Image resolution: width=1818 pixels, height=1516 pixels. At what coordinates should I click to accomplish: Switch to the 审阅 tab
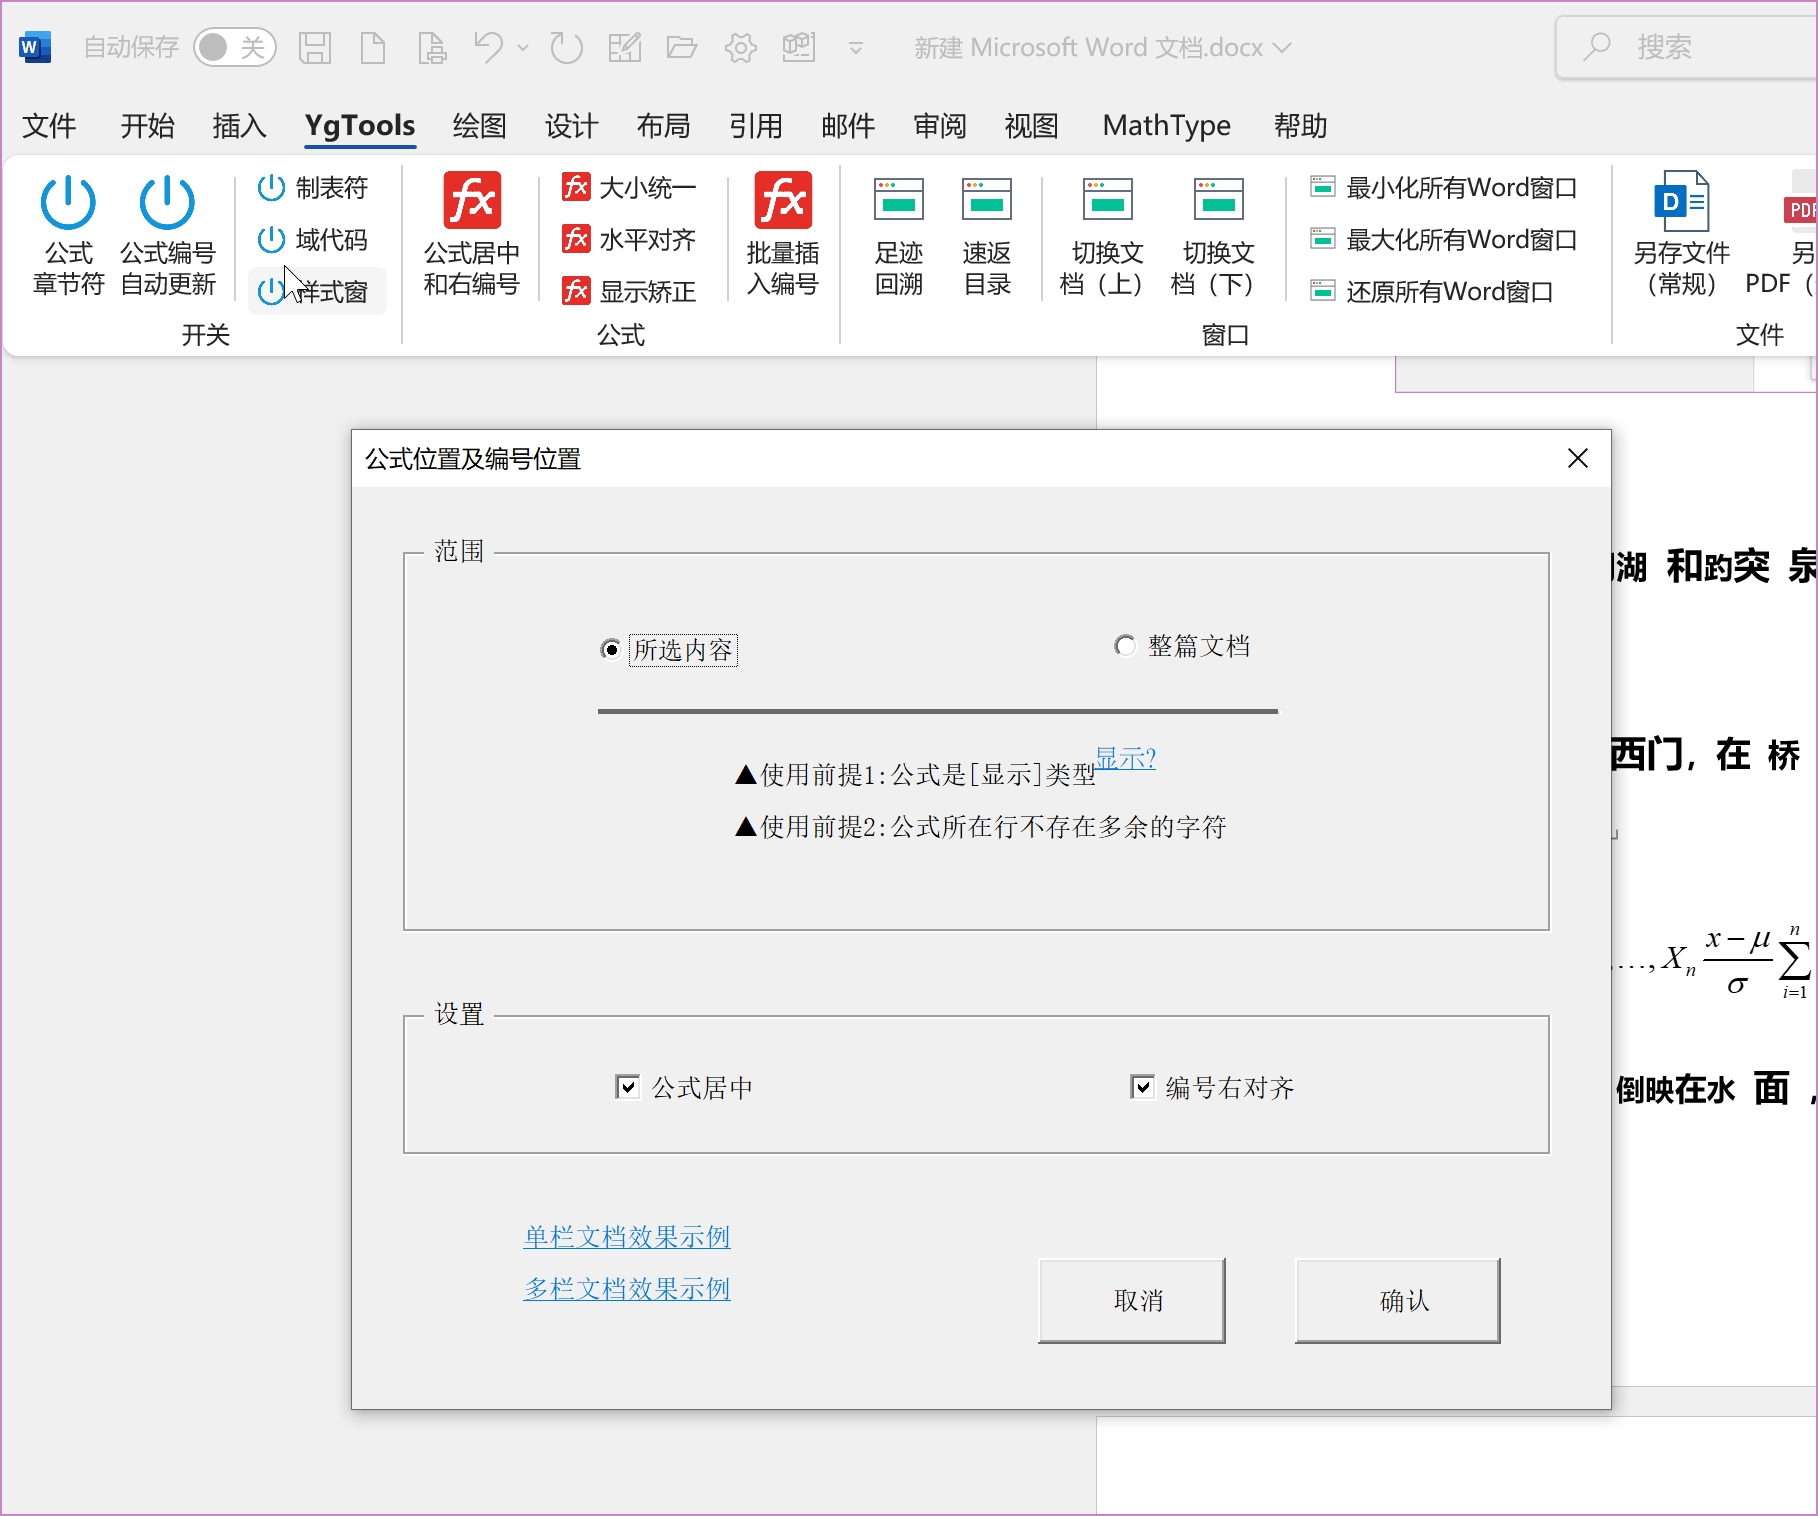(940, 126)
